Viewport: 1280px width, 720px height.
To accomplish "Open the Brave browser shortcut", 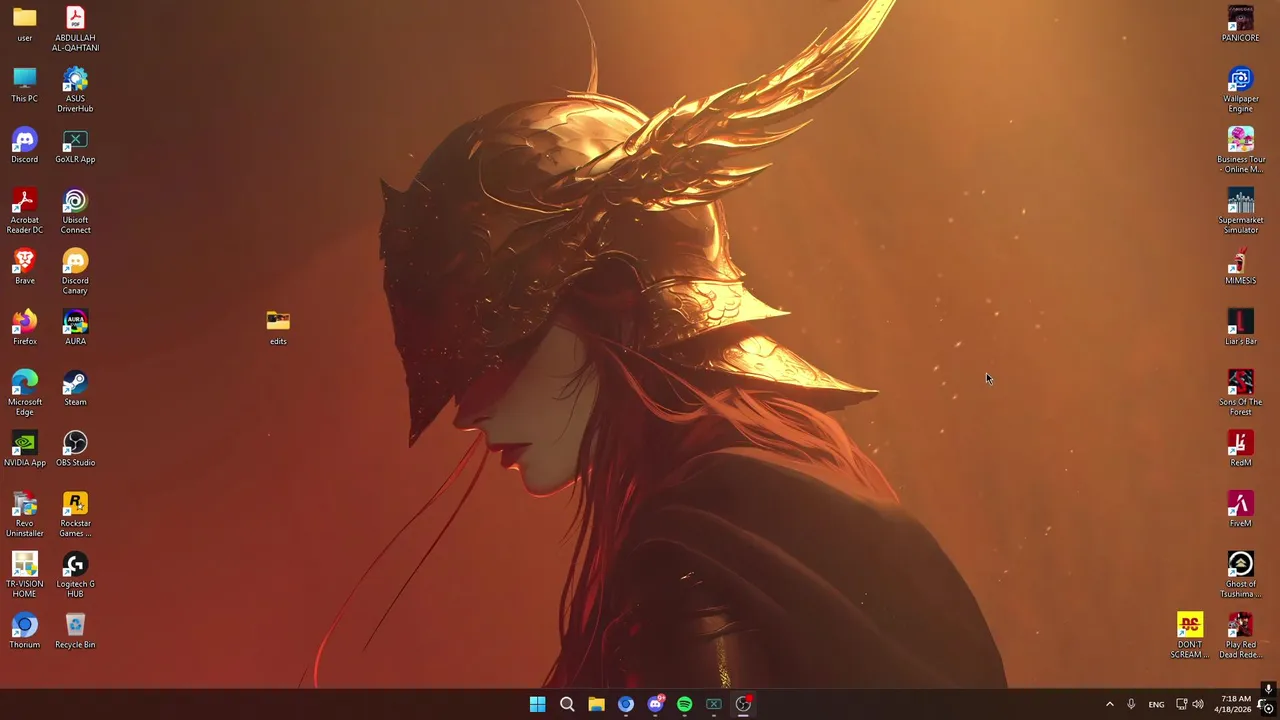I will (x=25, y=267).
